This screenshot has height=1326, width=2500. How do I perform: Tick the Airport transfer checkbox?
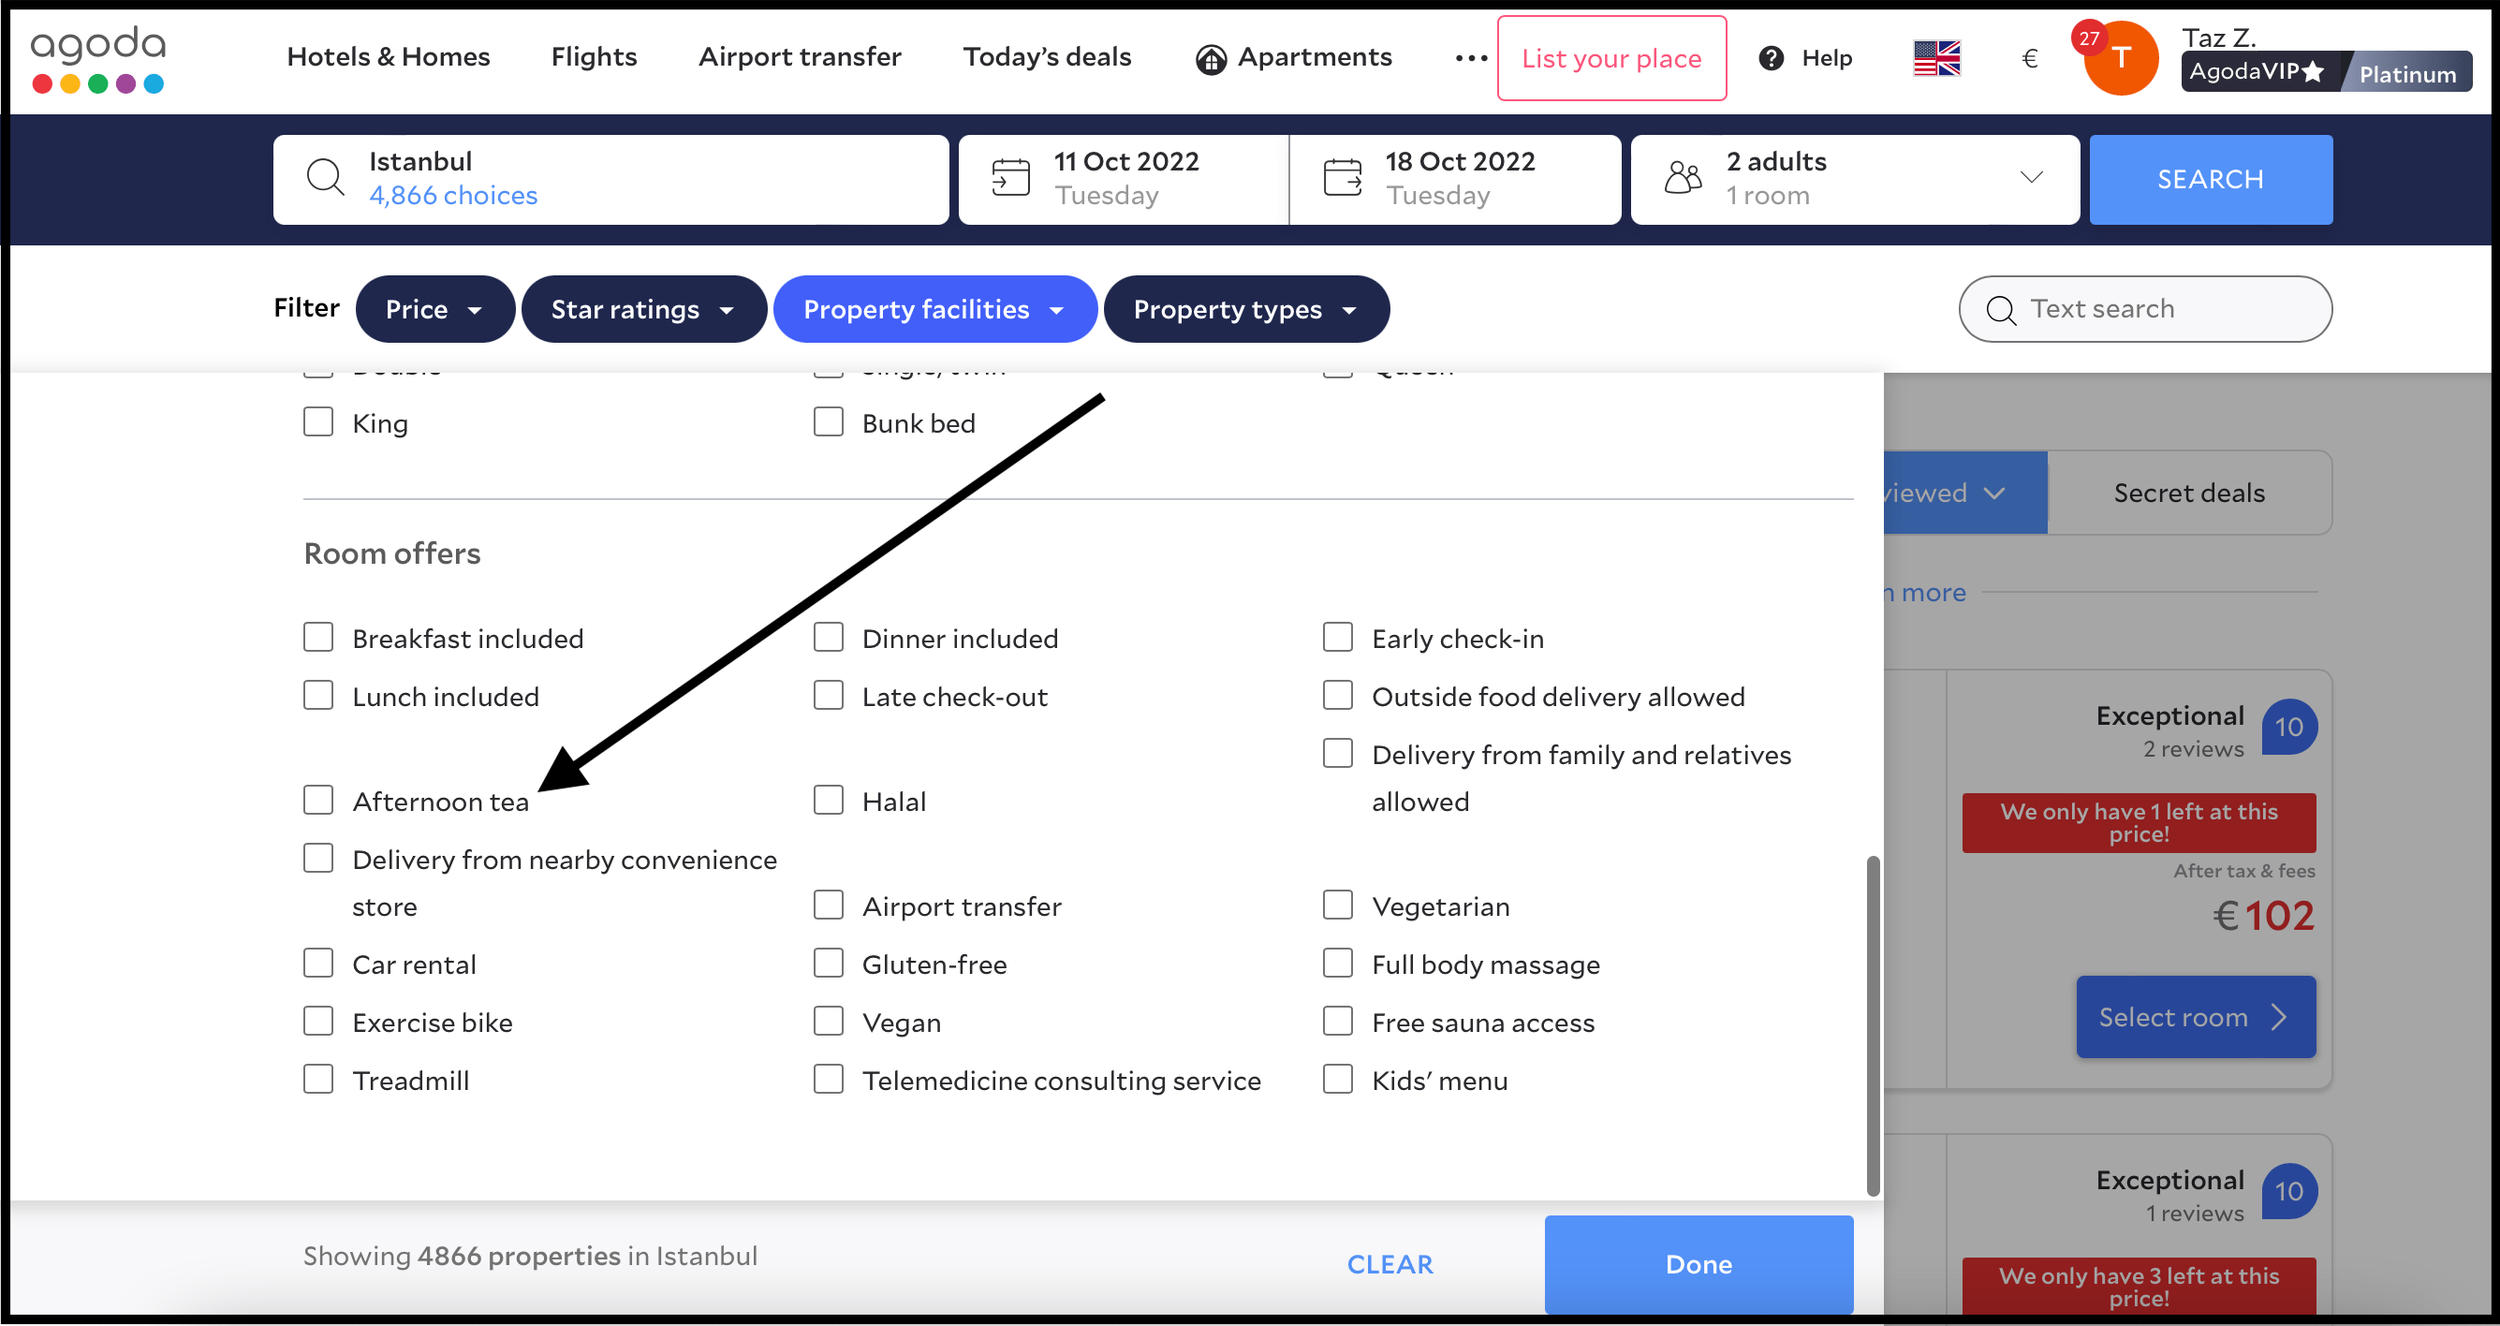click(x=828, y=905)
